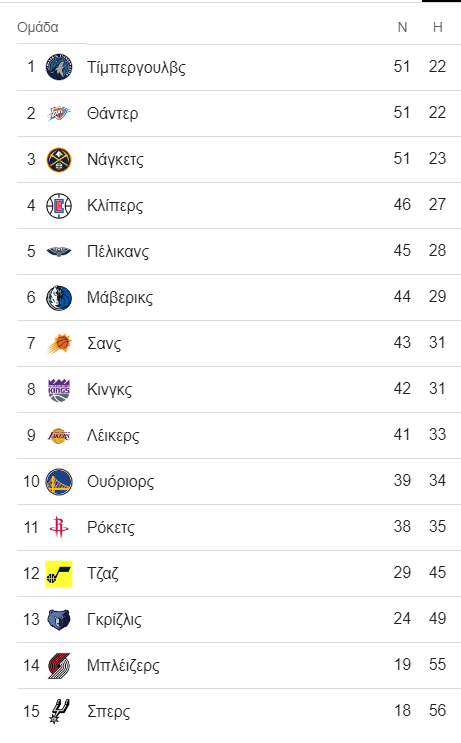Click the H losses column header
The height and width of the screenshot is (743, 461).
coord(438,27)
